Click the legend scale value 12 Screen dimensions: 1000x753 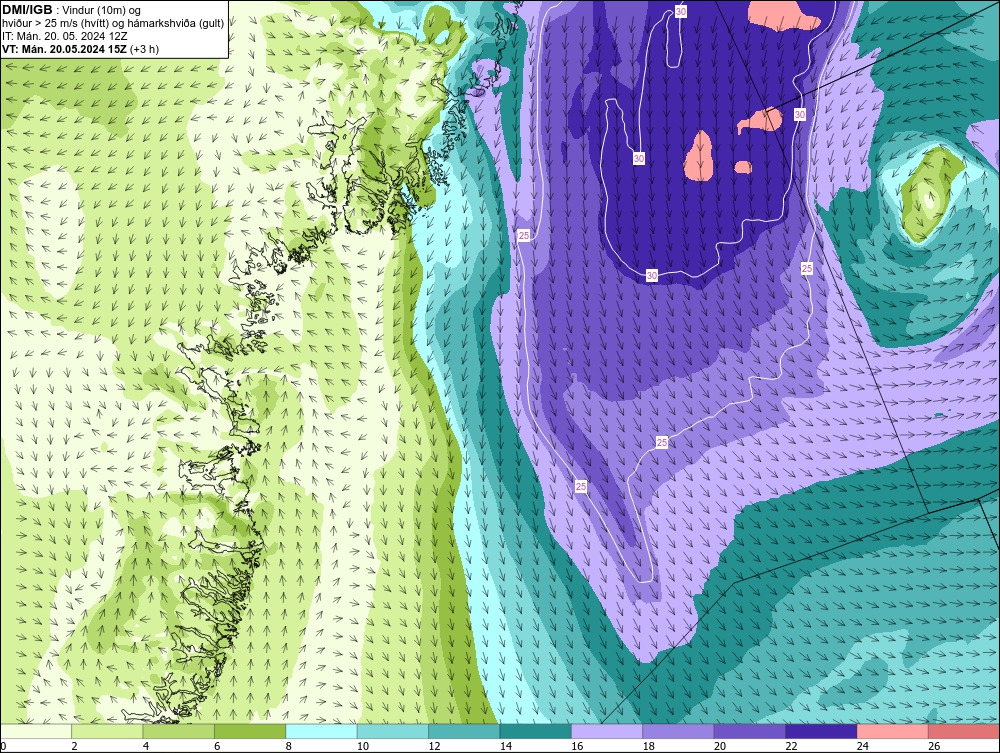434,746
